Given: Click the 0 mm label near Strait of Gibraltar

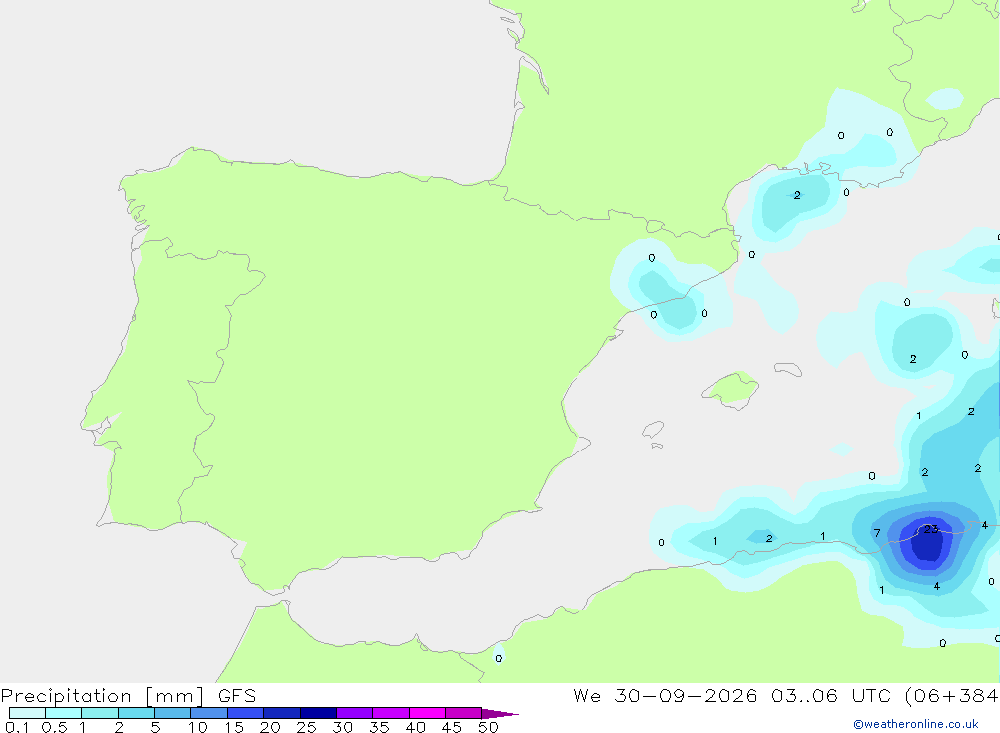Looking at the screenshot, I should [499, 658].
